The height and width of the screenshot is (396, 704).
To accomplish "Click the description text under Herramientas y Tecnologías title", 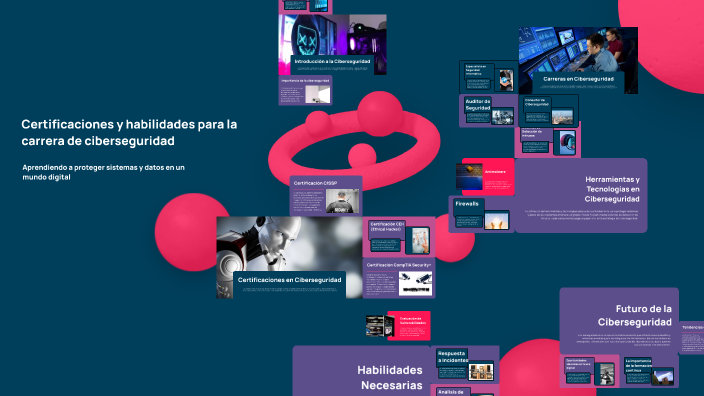I will point(581,215).
